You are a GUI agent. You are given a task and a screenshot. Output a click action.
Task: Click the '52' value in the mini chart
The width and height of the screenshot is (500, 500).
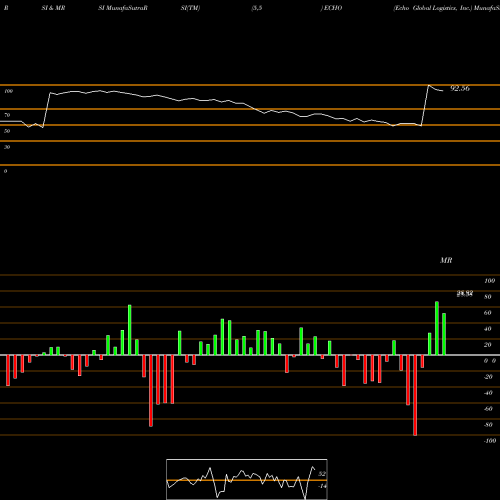(x=322, y=474)
